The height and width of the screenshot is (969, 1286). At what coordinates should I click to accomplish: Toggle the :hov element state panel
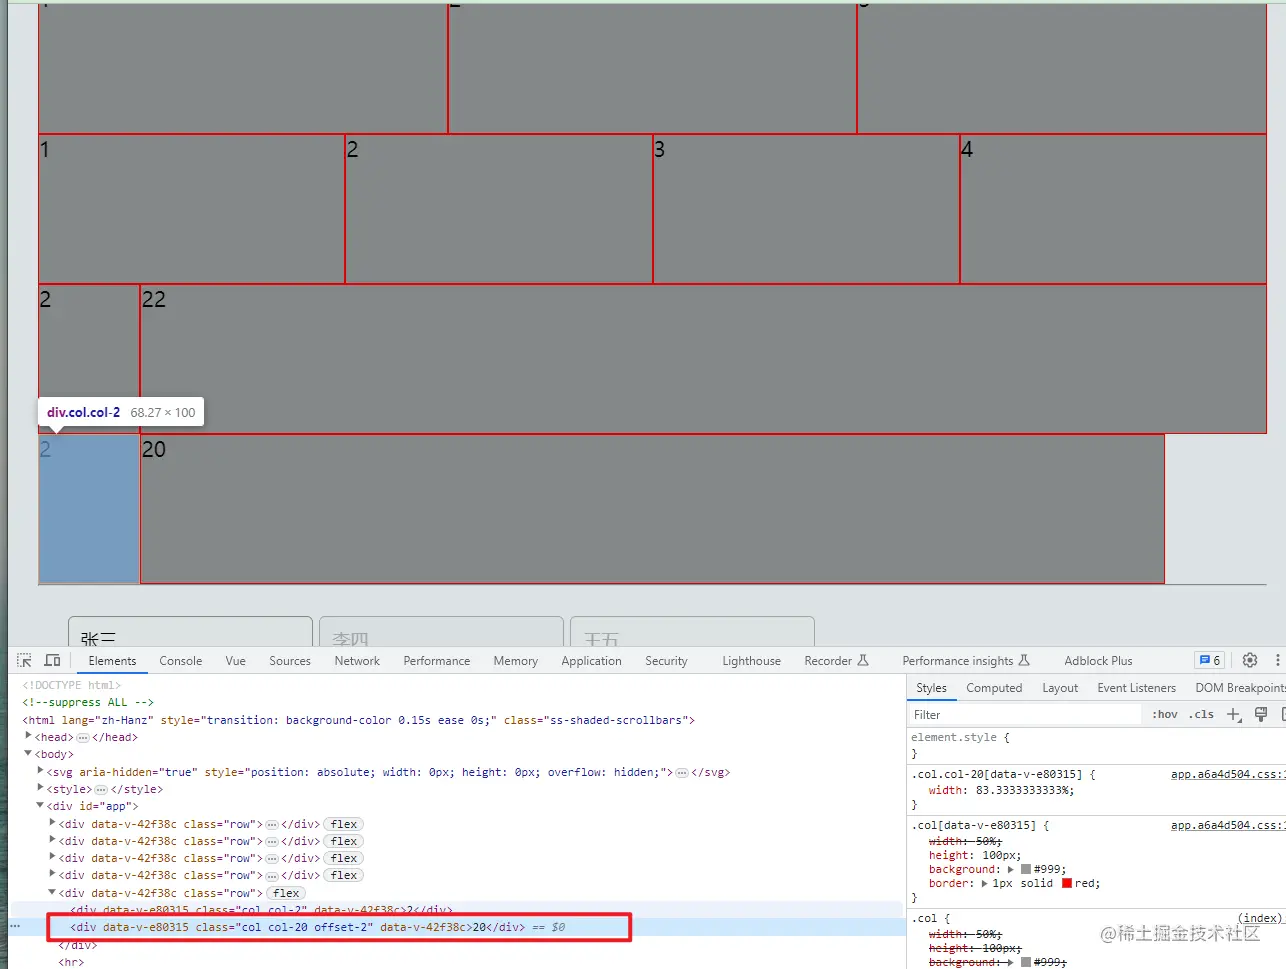point(1165,714)
